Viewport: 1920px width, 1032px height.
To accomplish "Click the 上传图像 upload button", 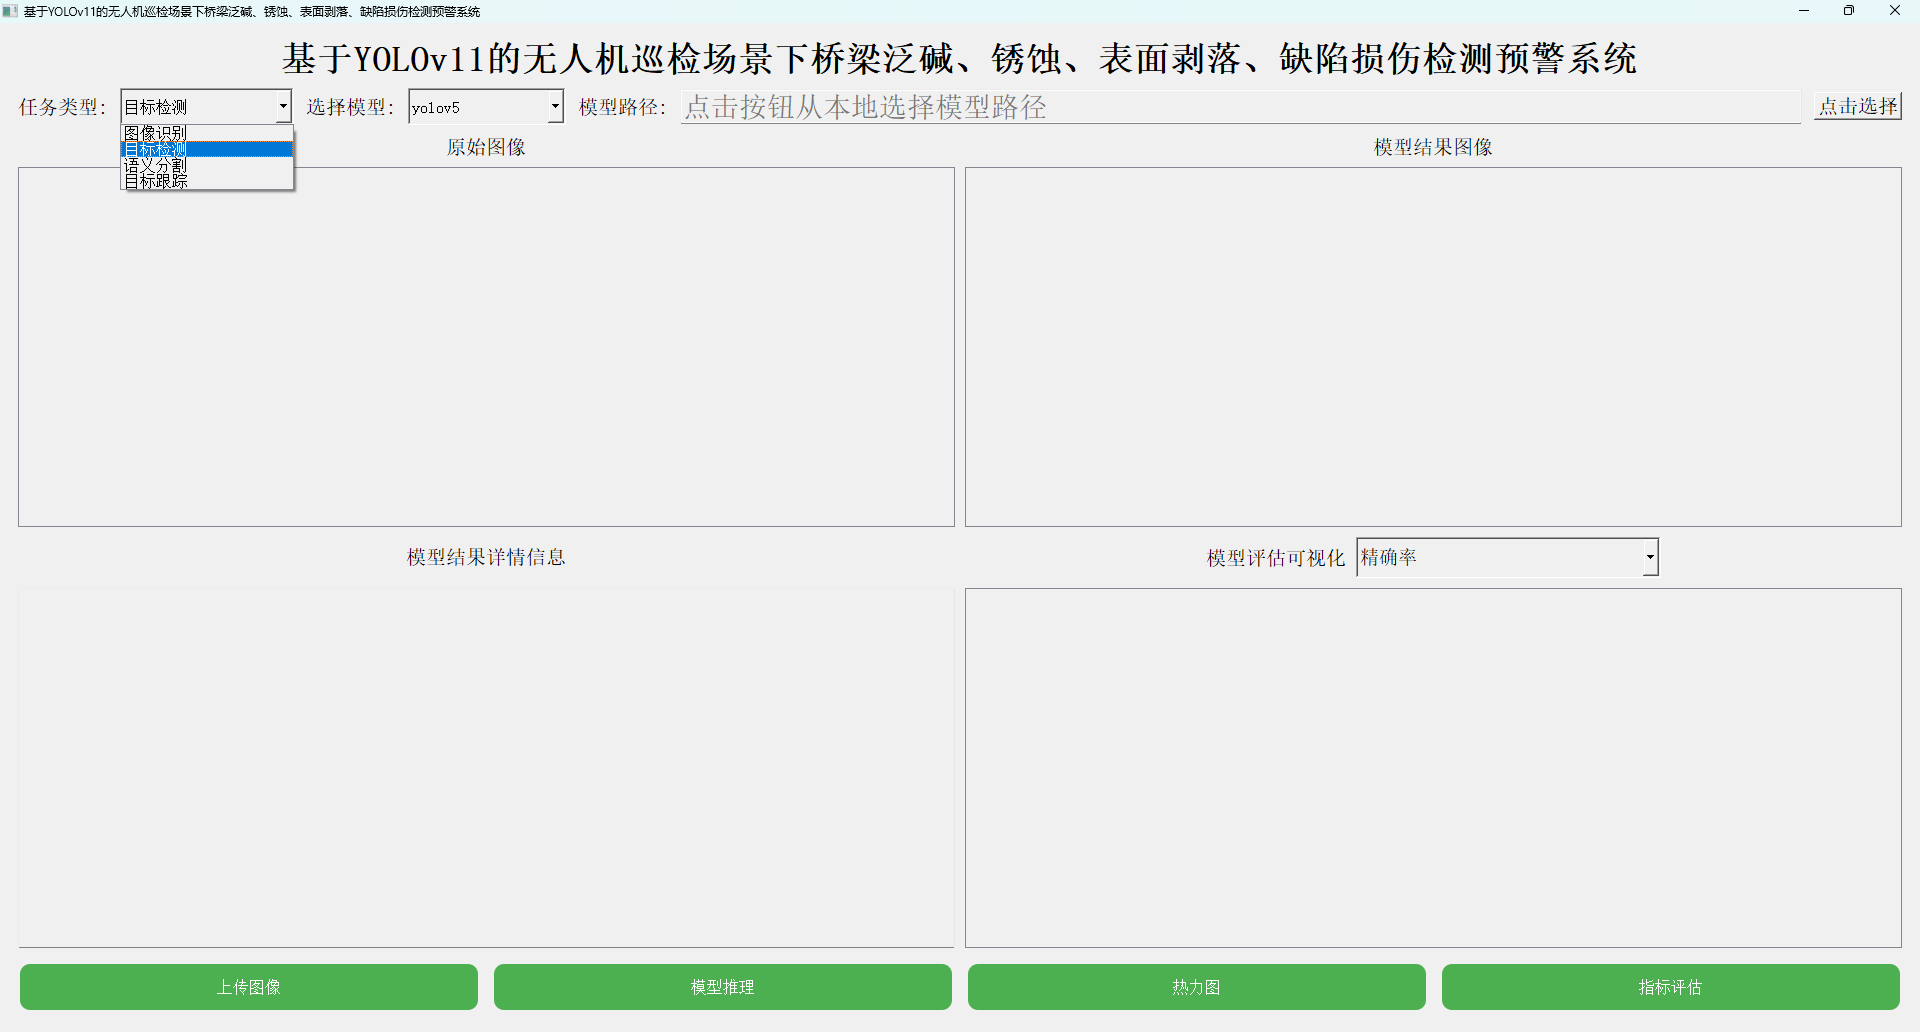I will pos(249,987).
